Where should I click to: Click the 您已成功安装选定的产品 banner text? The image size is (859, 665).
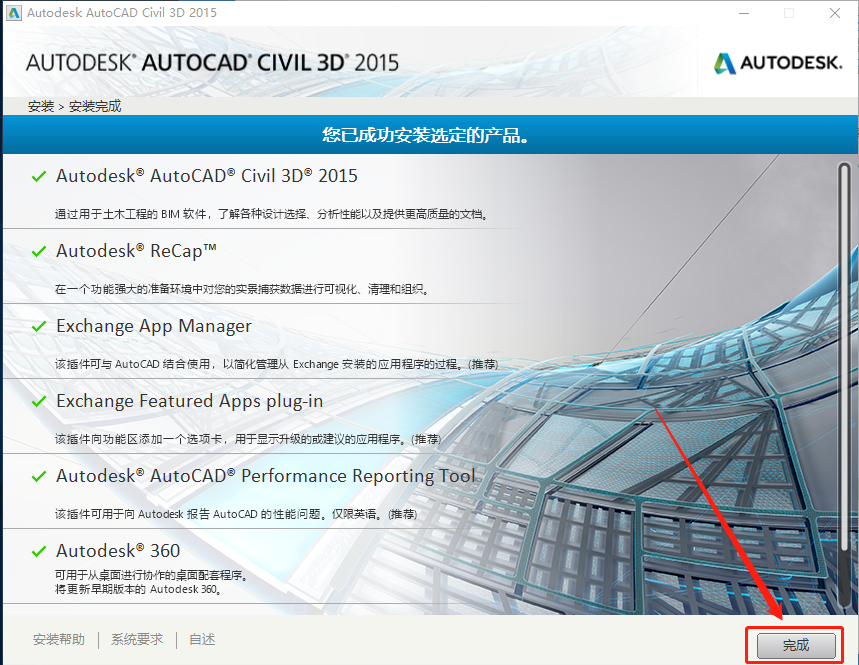pos(426,135)
